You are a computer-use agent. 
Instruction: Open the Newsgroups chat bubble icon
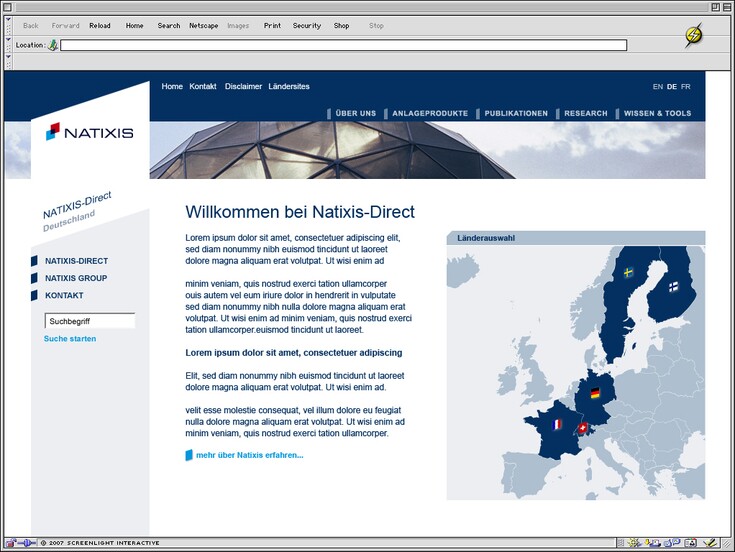pyautogui.click(x=672, y=543)
